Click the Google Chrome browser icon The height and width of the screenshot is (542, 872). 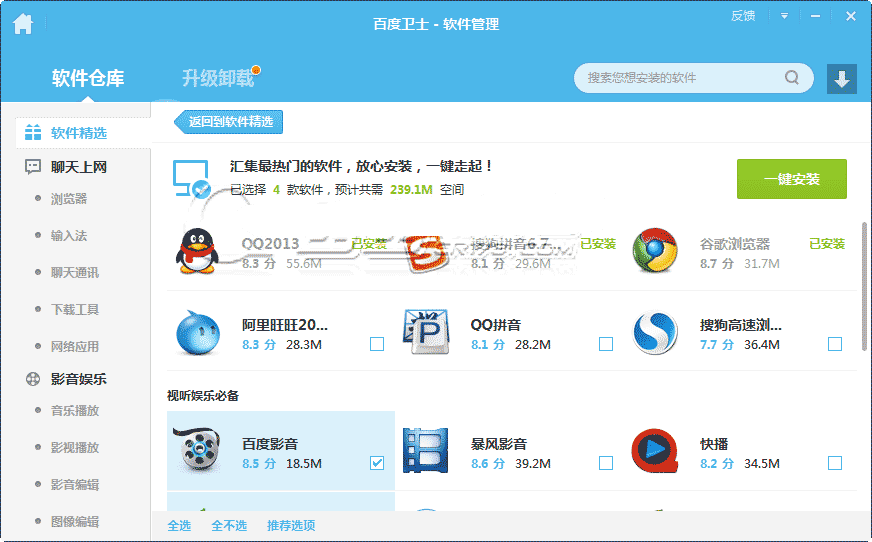[655, 250]
